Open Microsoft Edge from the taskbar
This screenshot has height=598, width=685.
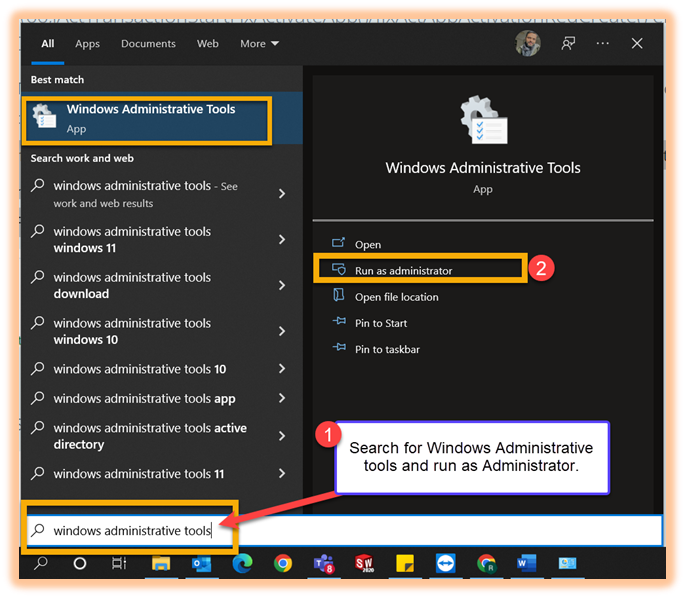(242, 564)
